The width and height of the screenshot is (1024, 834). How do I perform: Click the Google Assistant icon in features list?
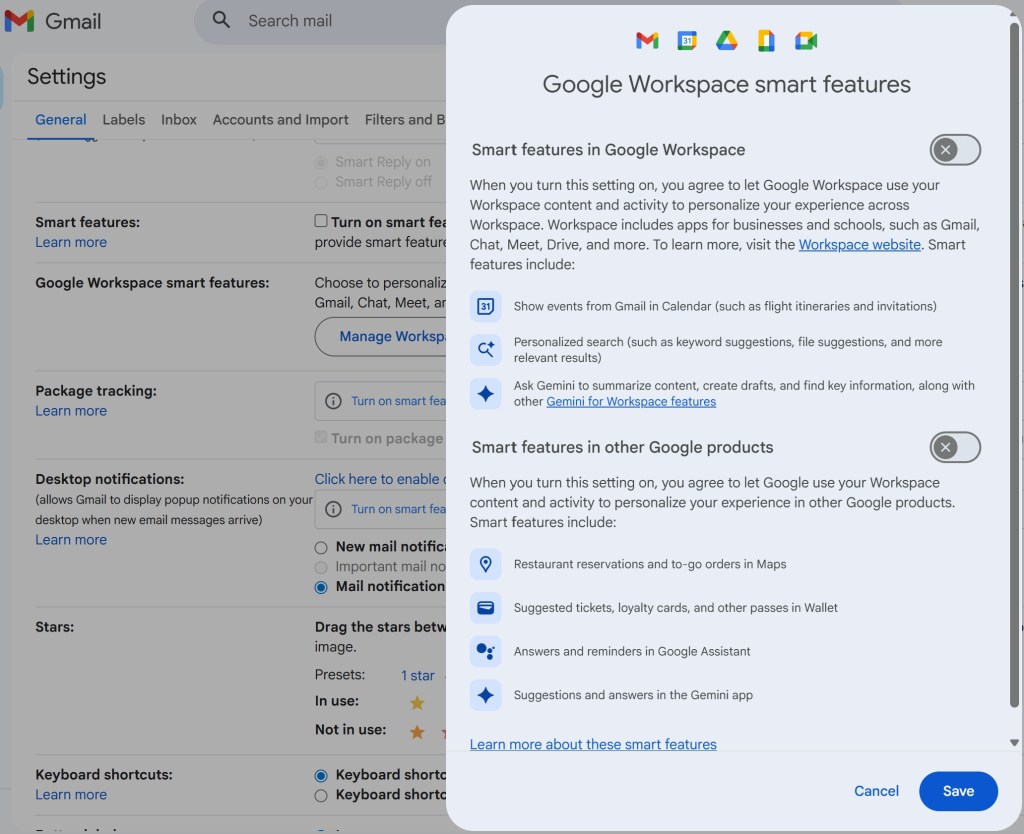click(x=486, y=651)
